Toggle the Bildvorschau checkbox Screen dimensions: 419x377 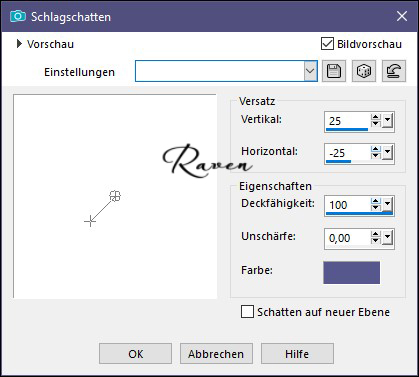tap(327, 44)
